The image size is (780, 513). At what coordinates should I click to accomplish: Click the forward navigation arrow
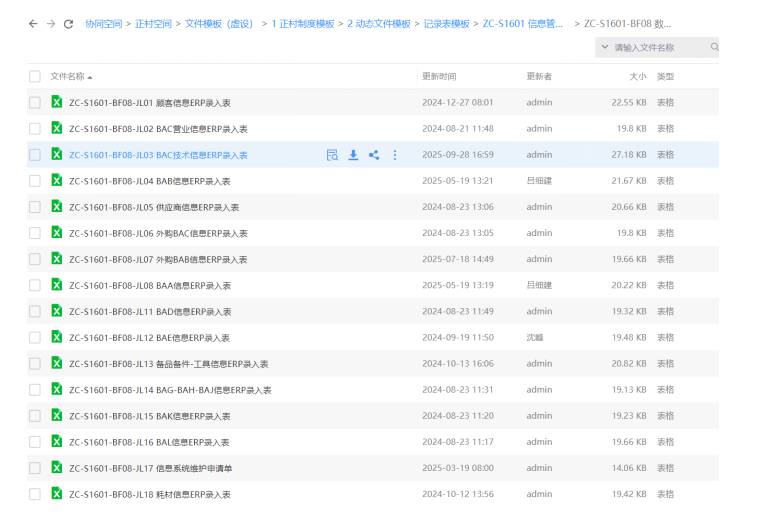50,23
